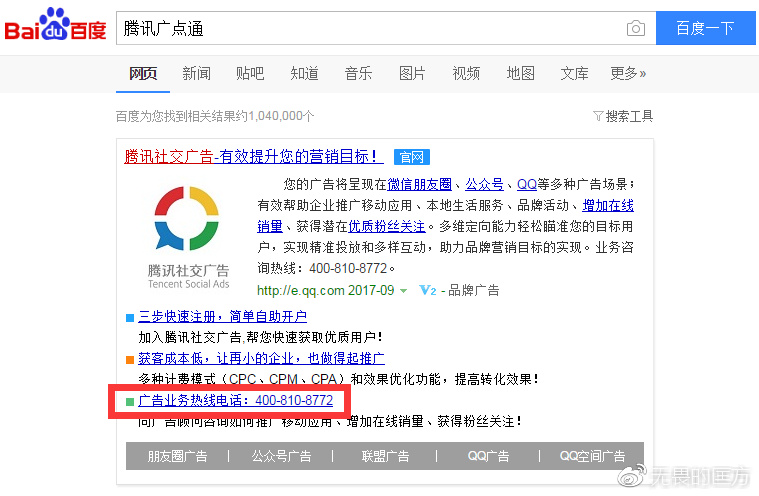Open the 增加在线销量 link
Viewport: 759px width, 496px height.
(x=608, y=205)
